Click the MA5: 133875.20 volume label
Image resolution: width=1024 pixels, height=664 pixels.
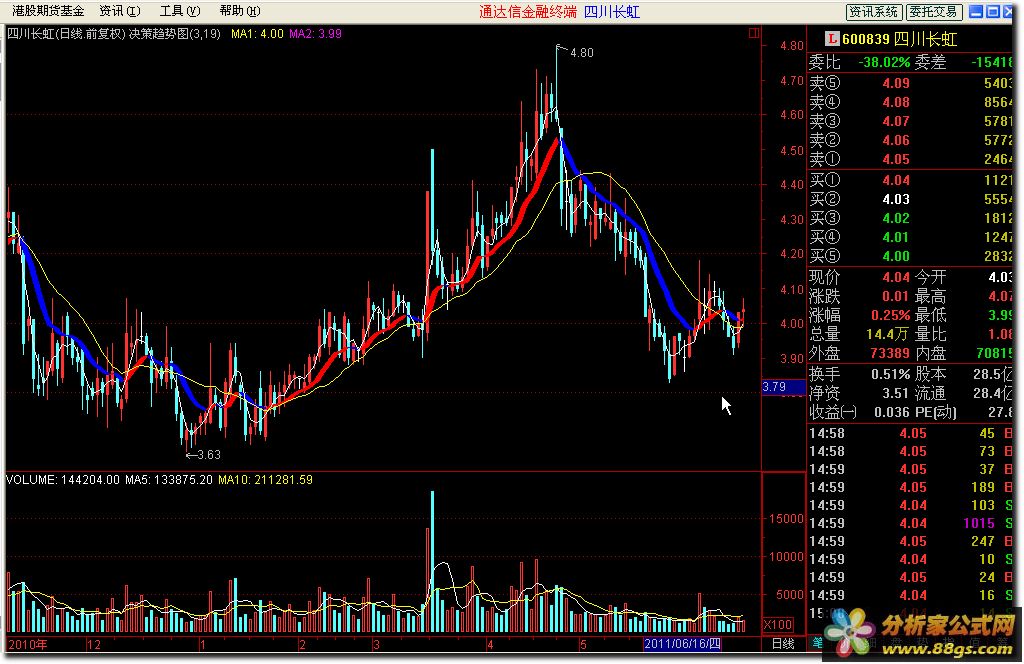click(x=168, y=480)
